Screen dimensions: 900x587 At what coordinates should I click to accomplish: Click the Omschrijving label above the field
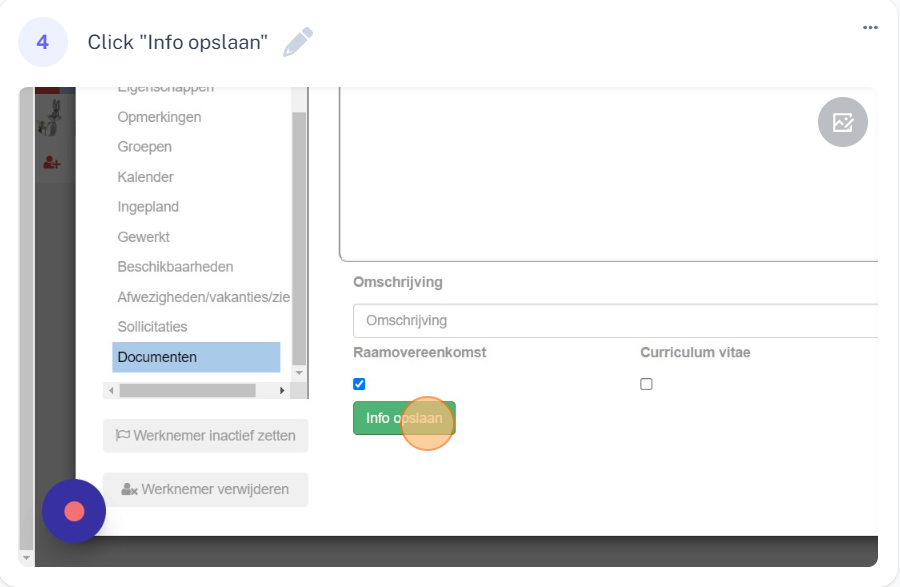point(398,282)
